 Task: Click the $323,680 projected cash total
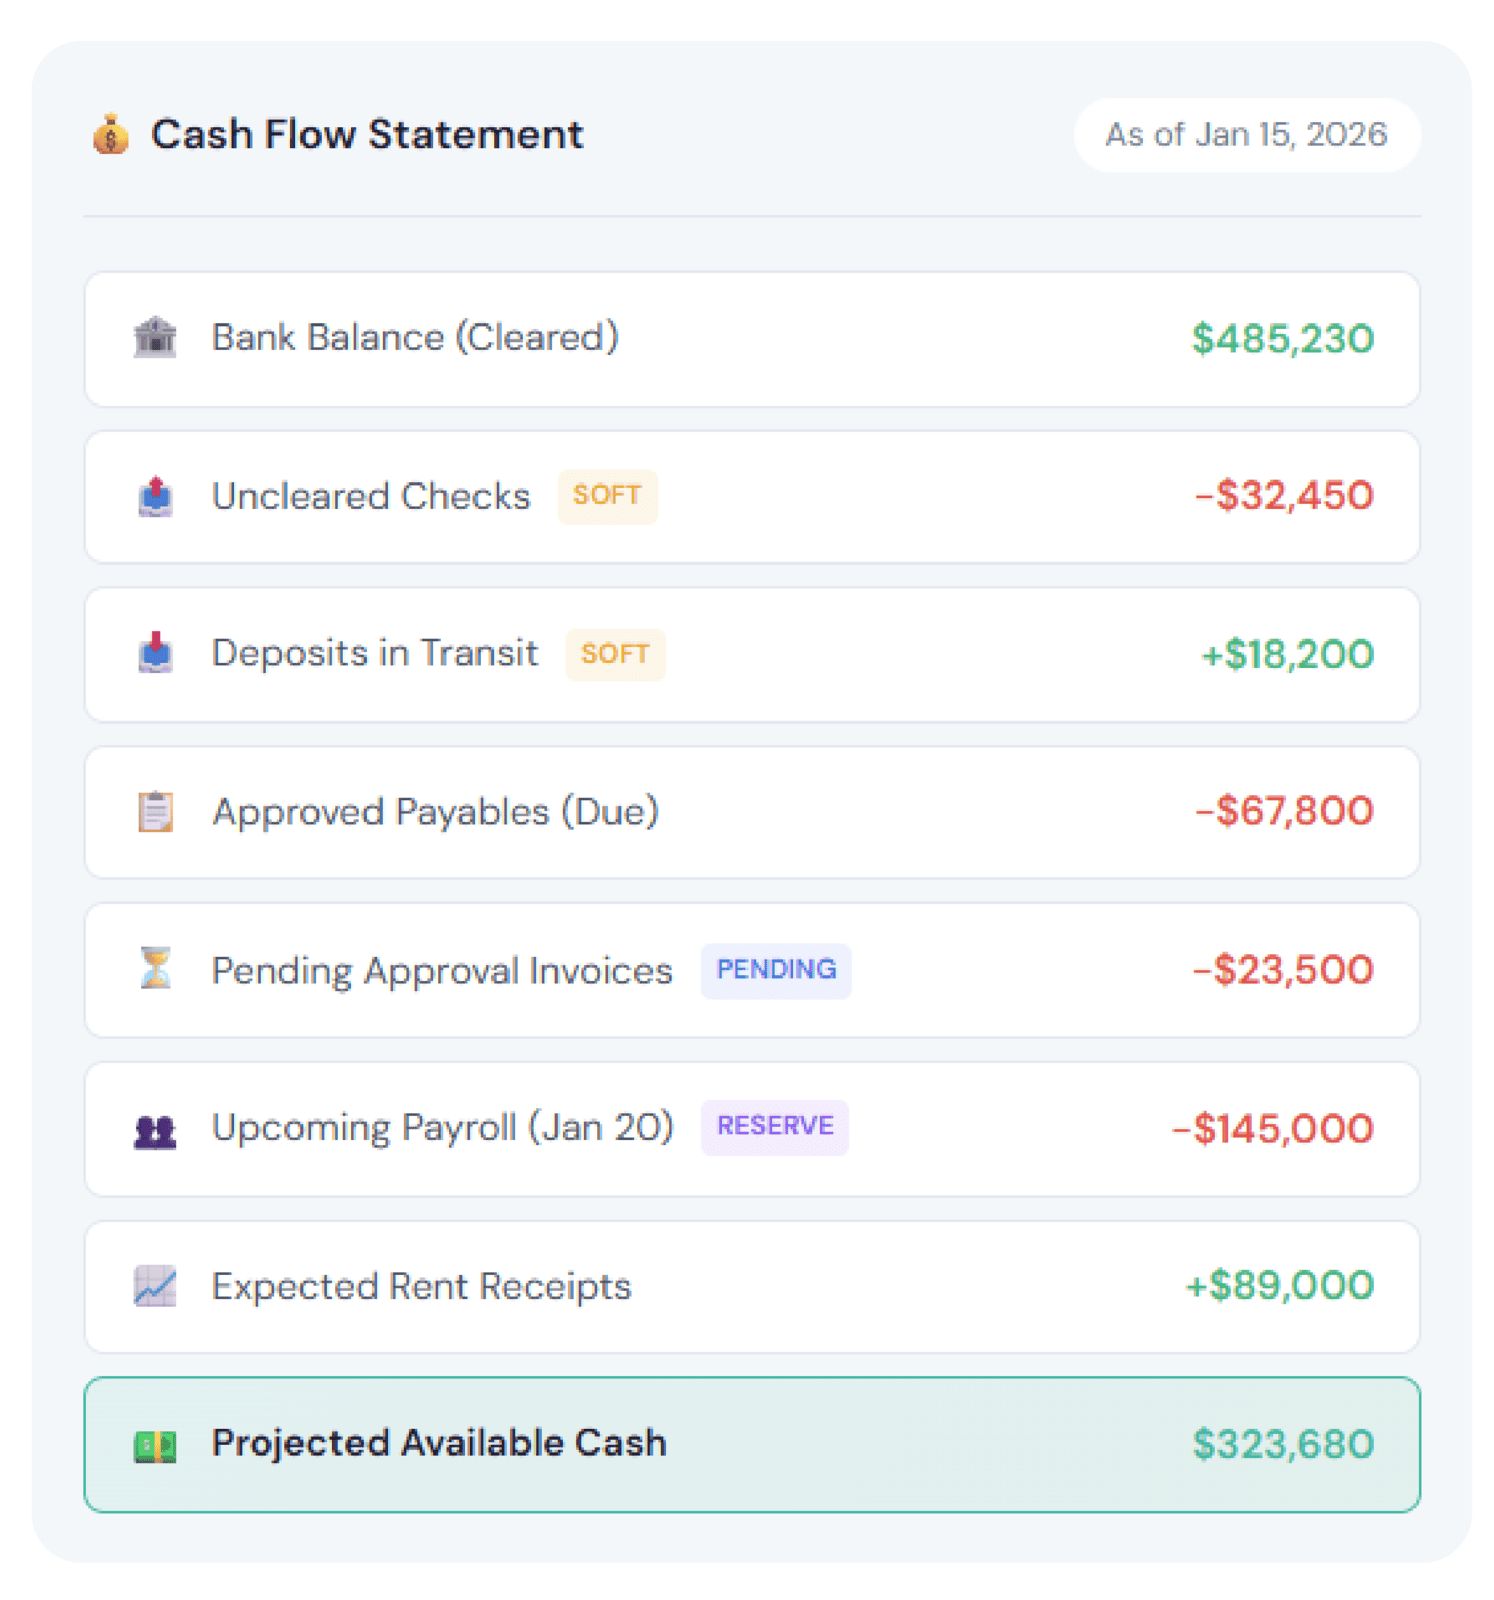click(1283, 1445)
